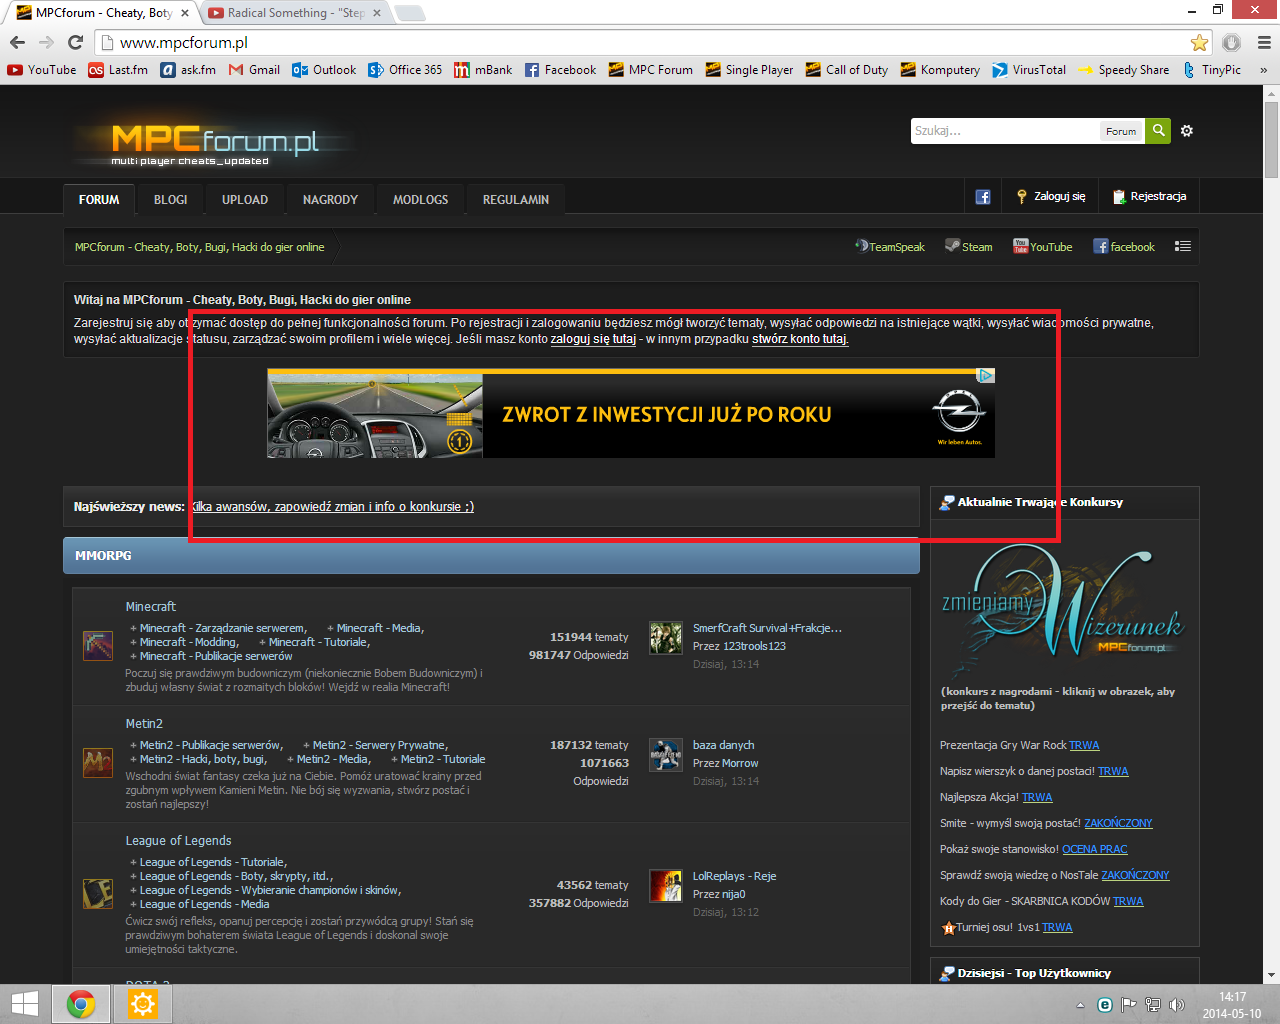Open TeamSpeak link
Image resolution: width=1280 pixels, height=1024 pixels.
[889, 246]
